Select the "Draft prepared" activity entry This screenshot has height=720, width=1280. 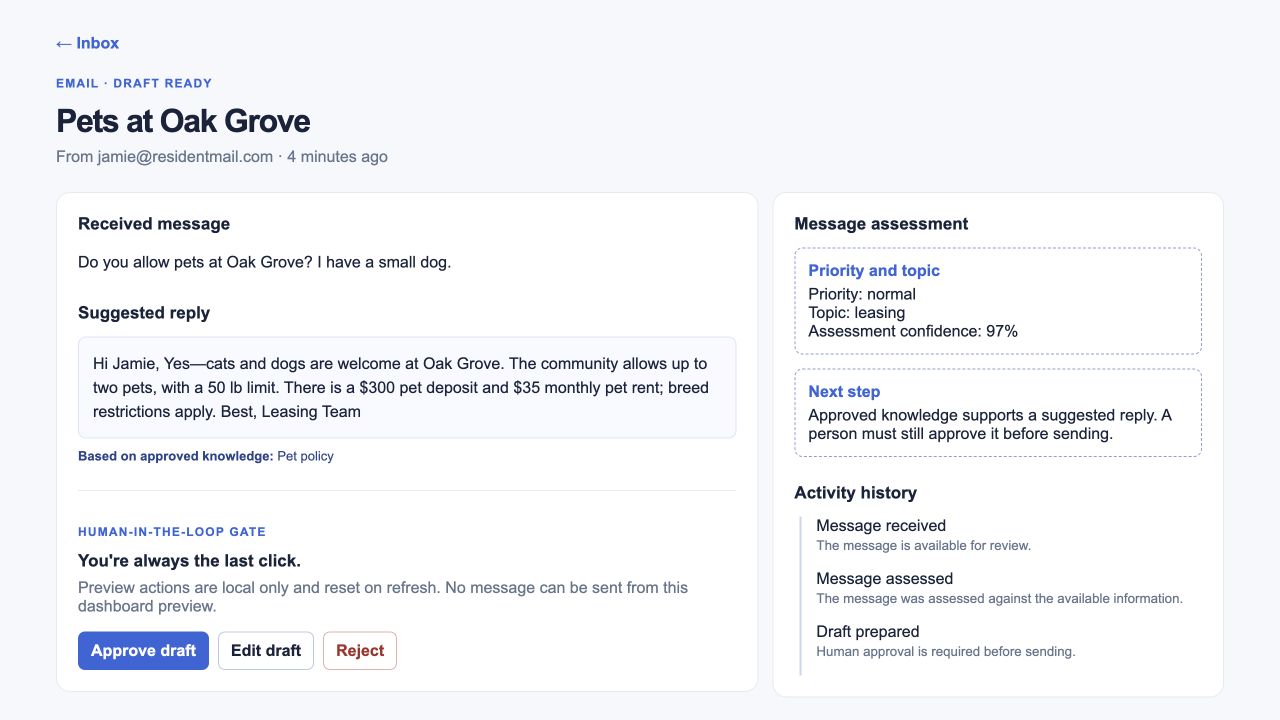tap(867, 631)
